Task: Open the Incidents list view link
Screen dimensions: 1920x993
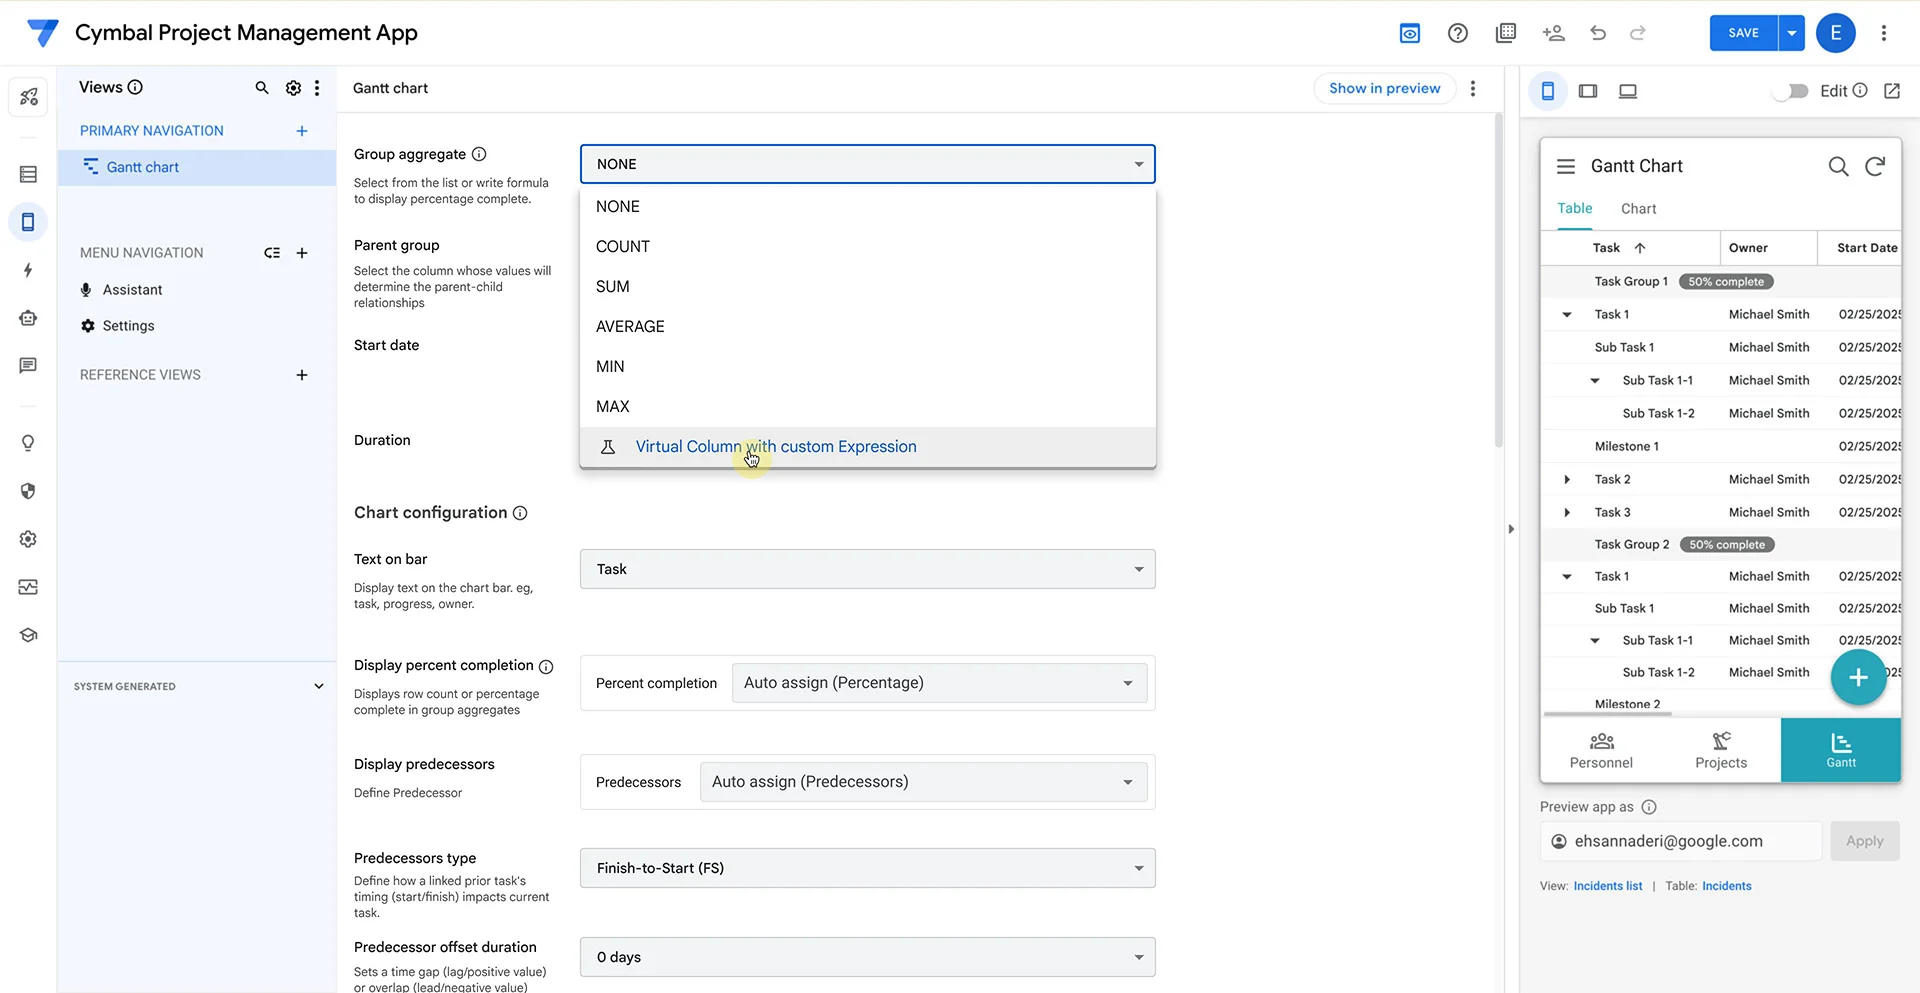Action: coord(1607,886)
